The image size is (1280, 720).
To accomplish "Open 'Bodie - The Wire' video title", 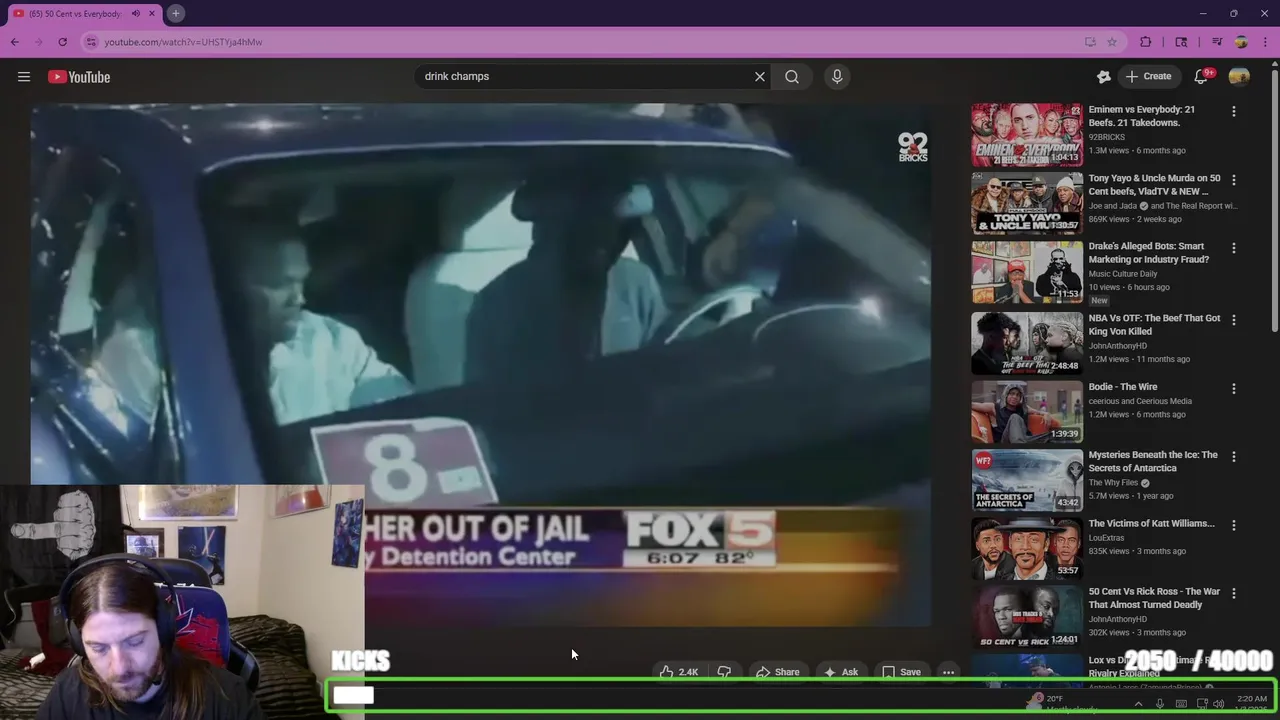I will (x=1123, y=387).
